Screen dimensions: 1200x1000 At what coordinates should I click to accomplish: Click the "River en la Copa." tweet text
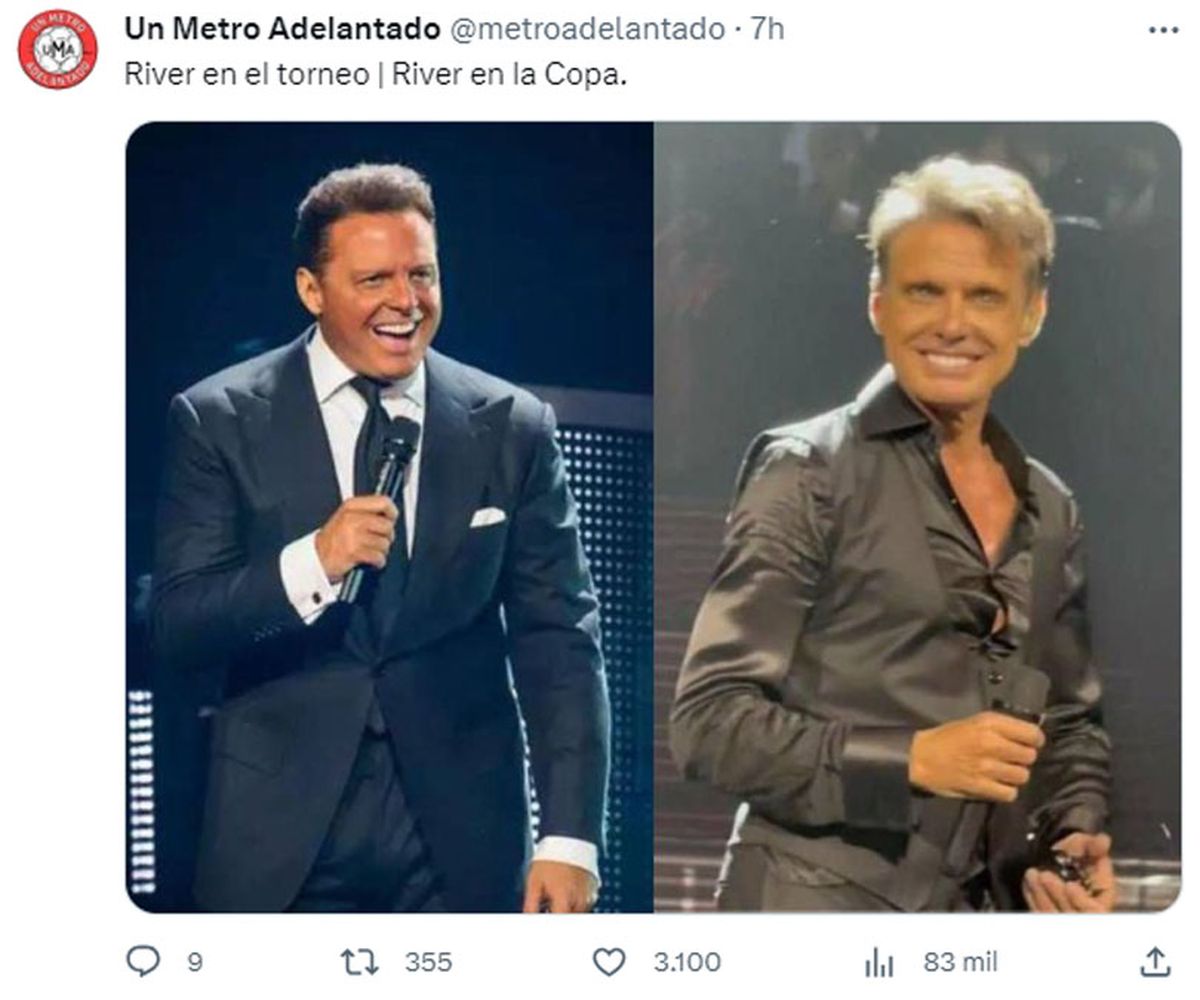[509, 76]
